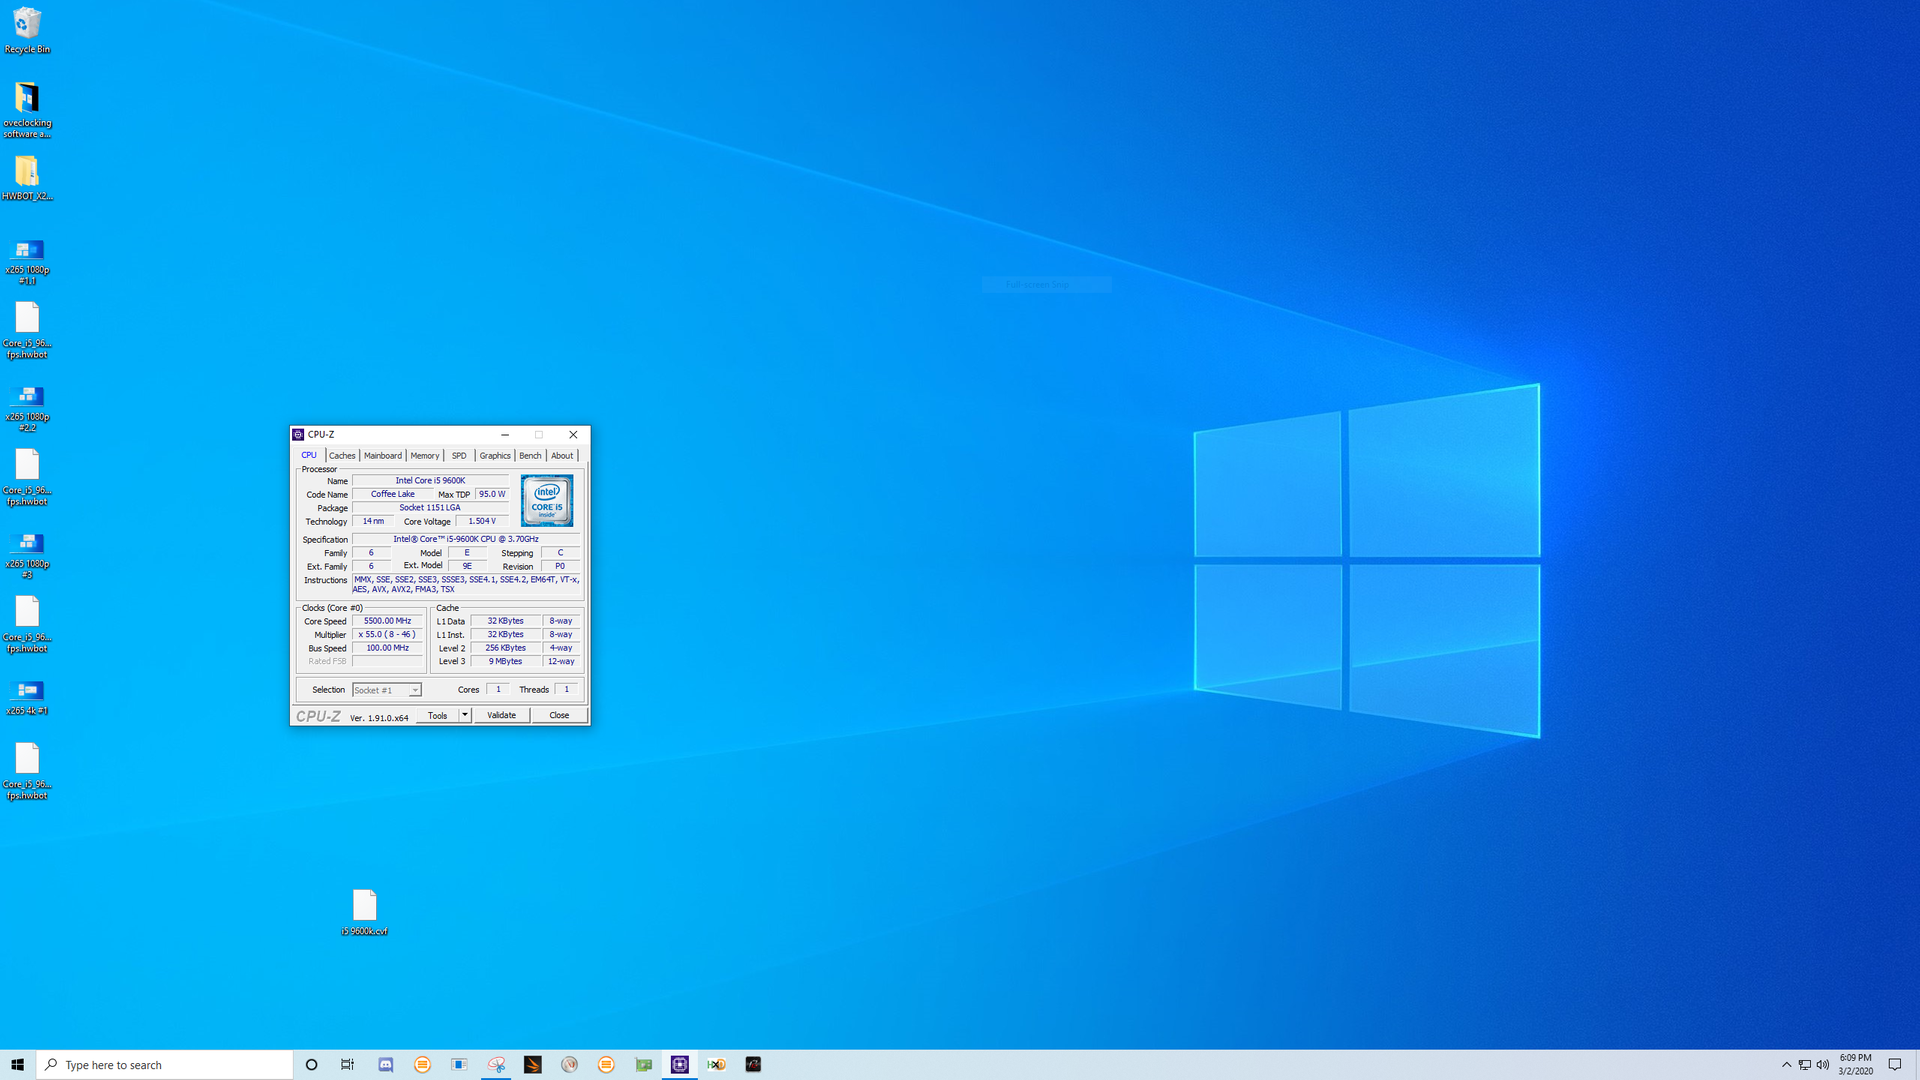This screenshot has height=1080, width=1920.
Task: Open the green graphics card taskbar icon
Action: point(643,1065)
